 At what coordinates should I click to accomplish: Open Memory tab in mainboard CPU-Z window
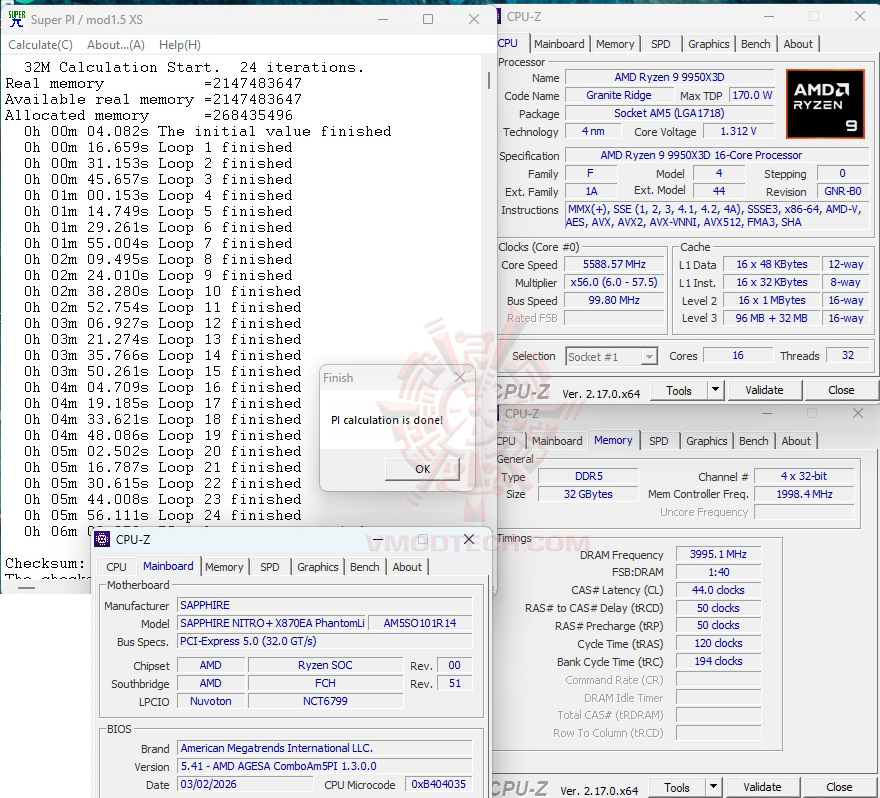pos(224,567)
